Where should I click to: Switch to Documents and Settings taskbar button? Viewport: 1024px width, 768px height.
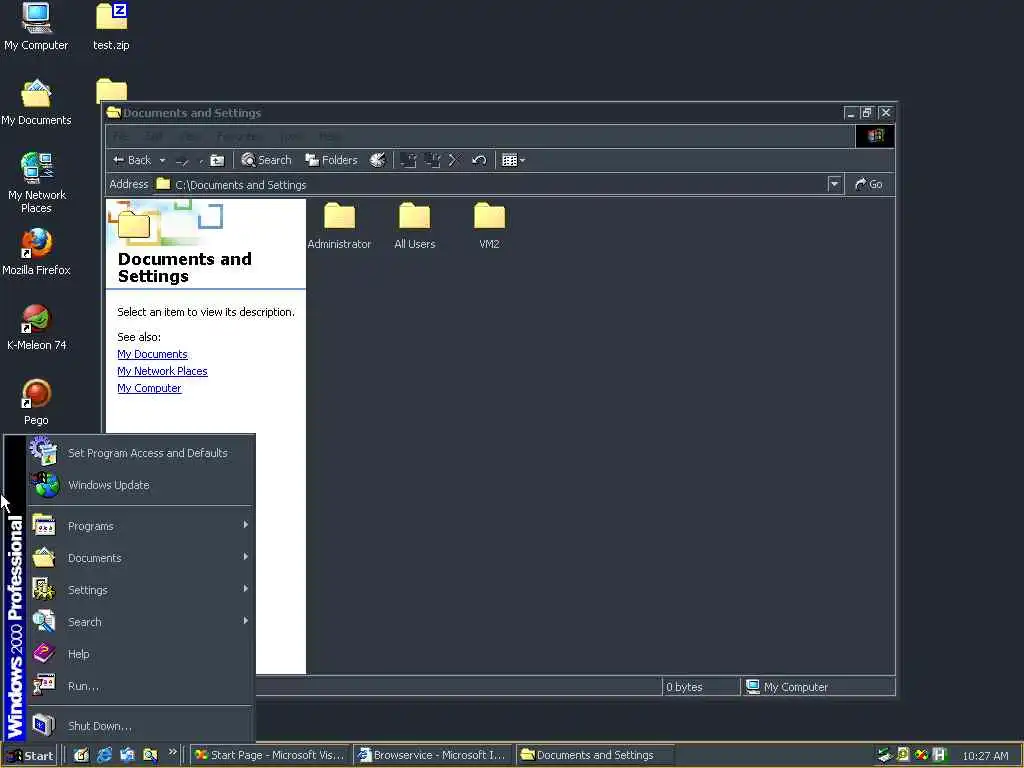point(595,755)
